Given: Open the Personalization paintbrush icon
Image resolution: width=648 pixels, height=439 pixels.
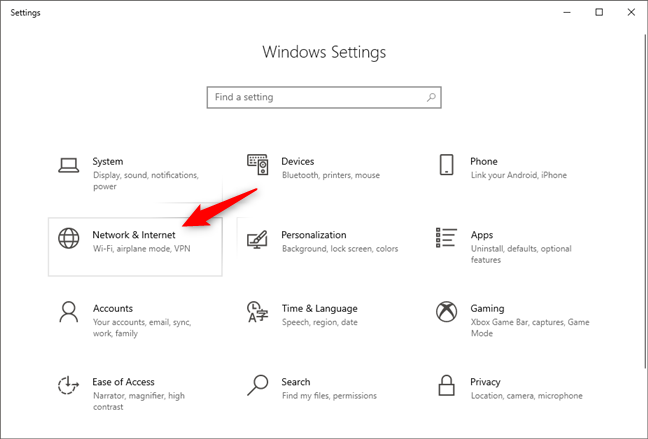Looking at the screenshot, I should pos(257,239).
